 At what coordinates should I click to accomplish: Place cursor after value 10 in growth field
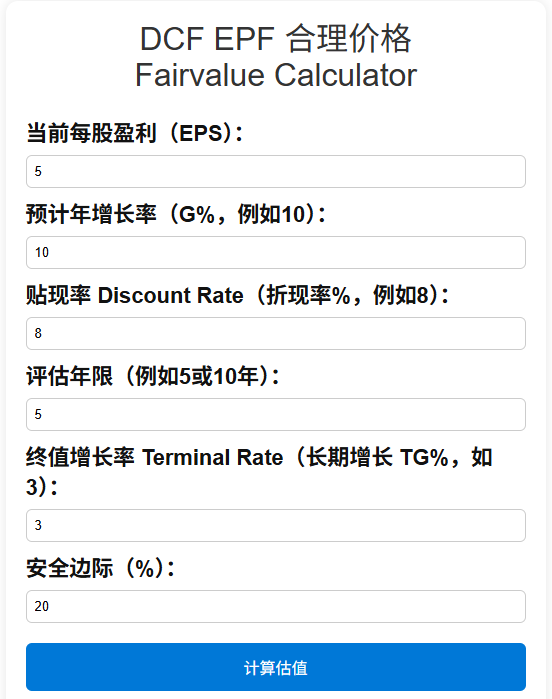click(x=50, y=252)
